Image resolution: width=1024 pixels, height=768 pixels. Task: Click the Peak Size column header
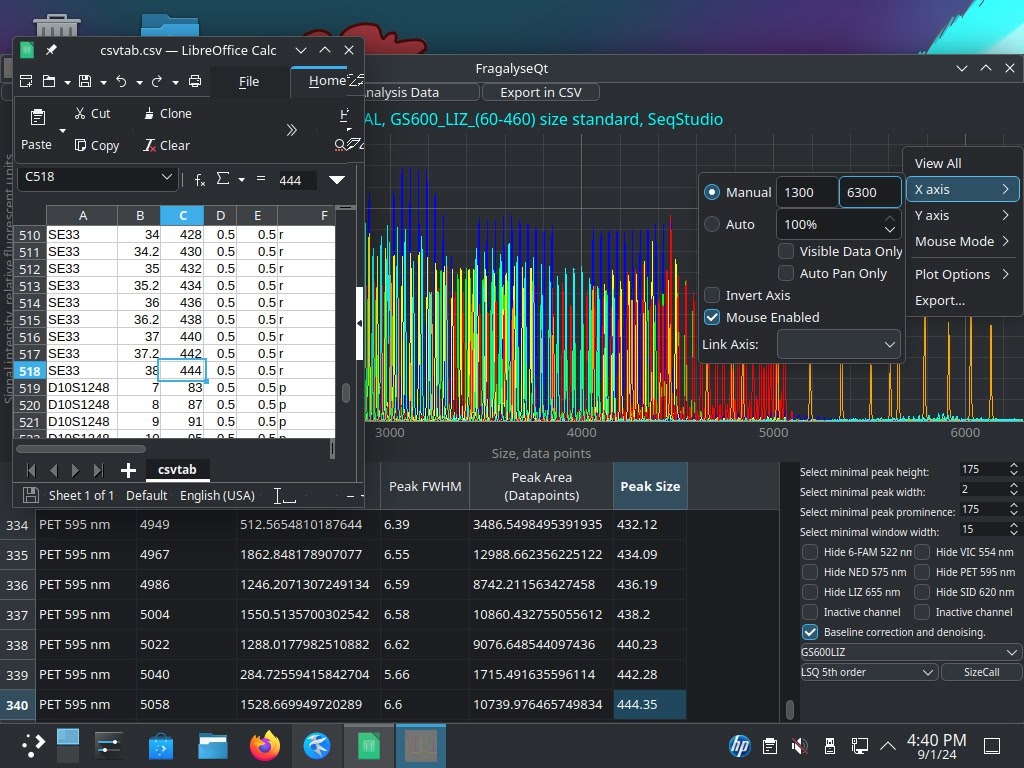(x=650, y=486)
